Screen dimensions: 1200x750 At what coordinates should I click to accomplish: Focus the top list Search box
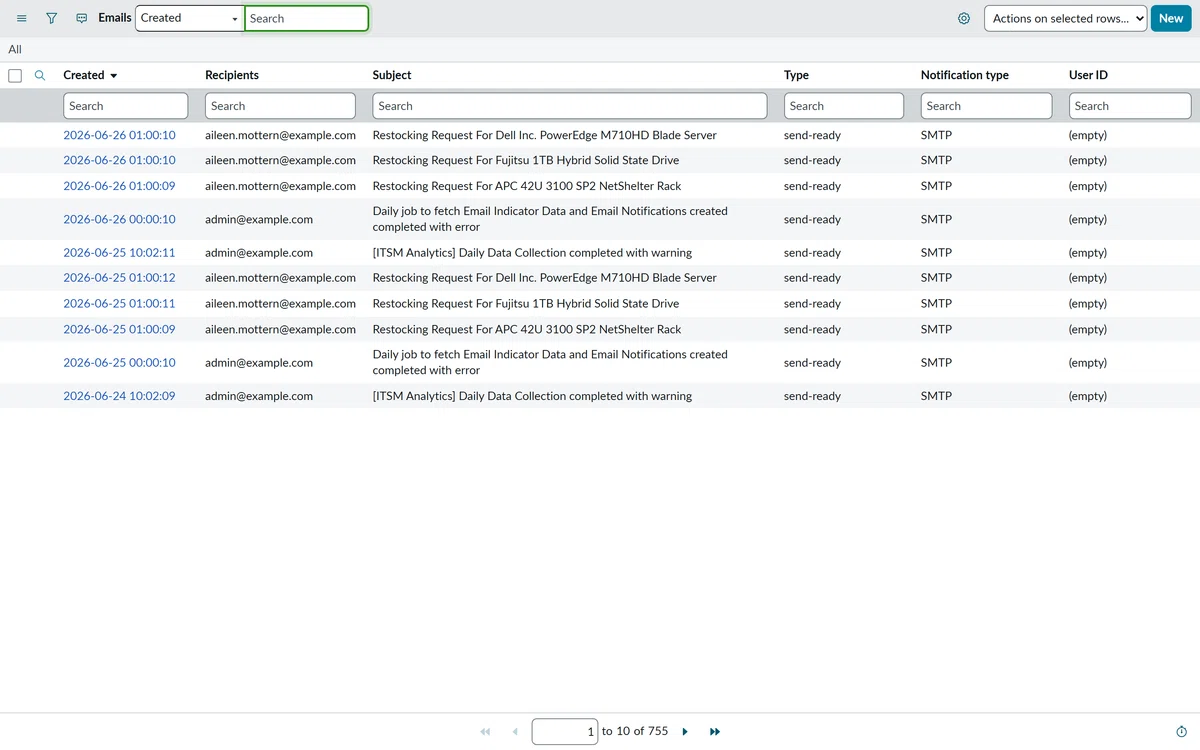(307, 18)
